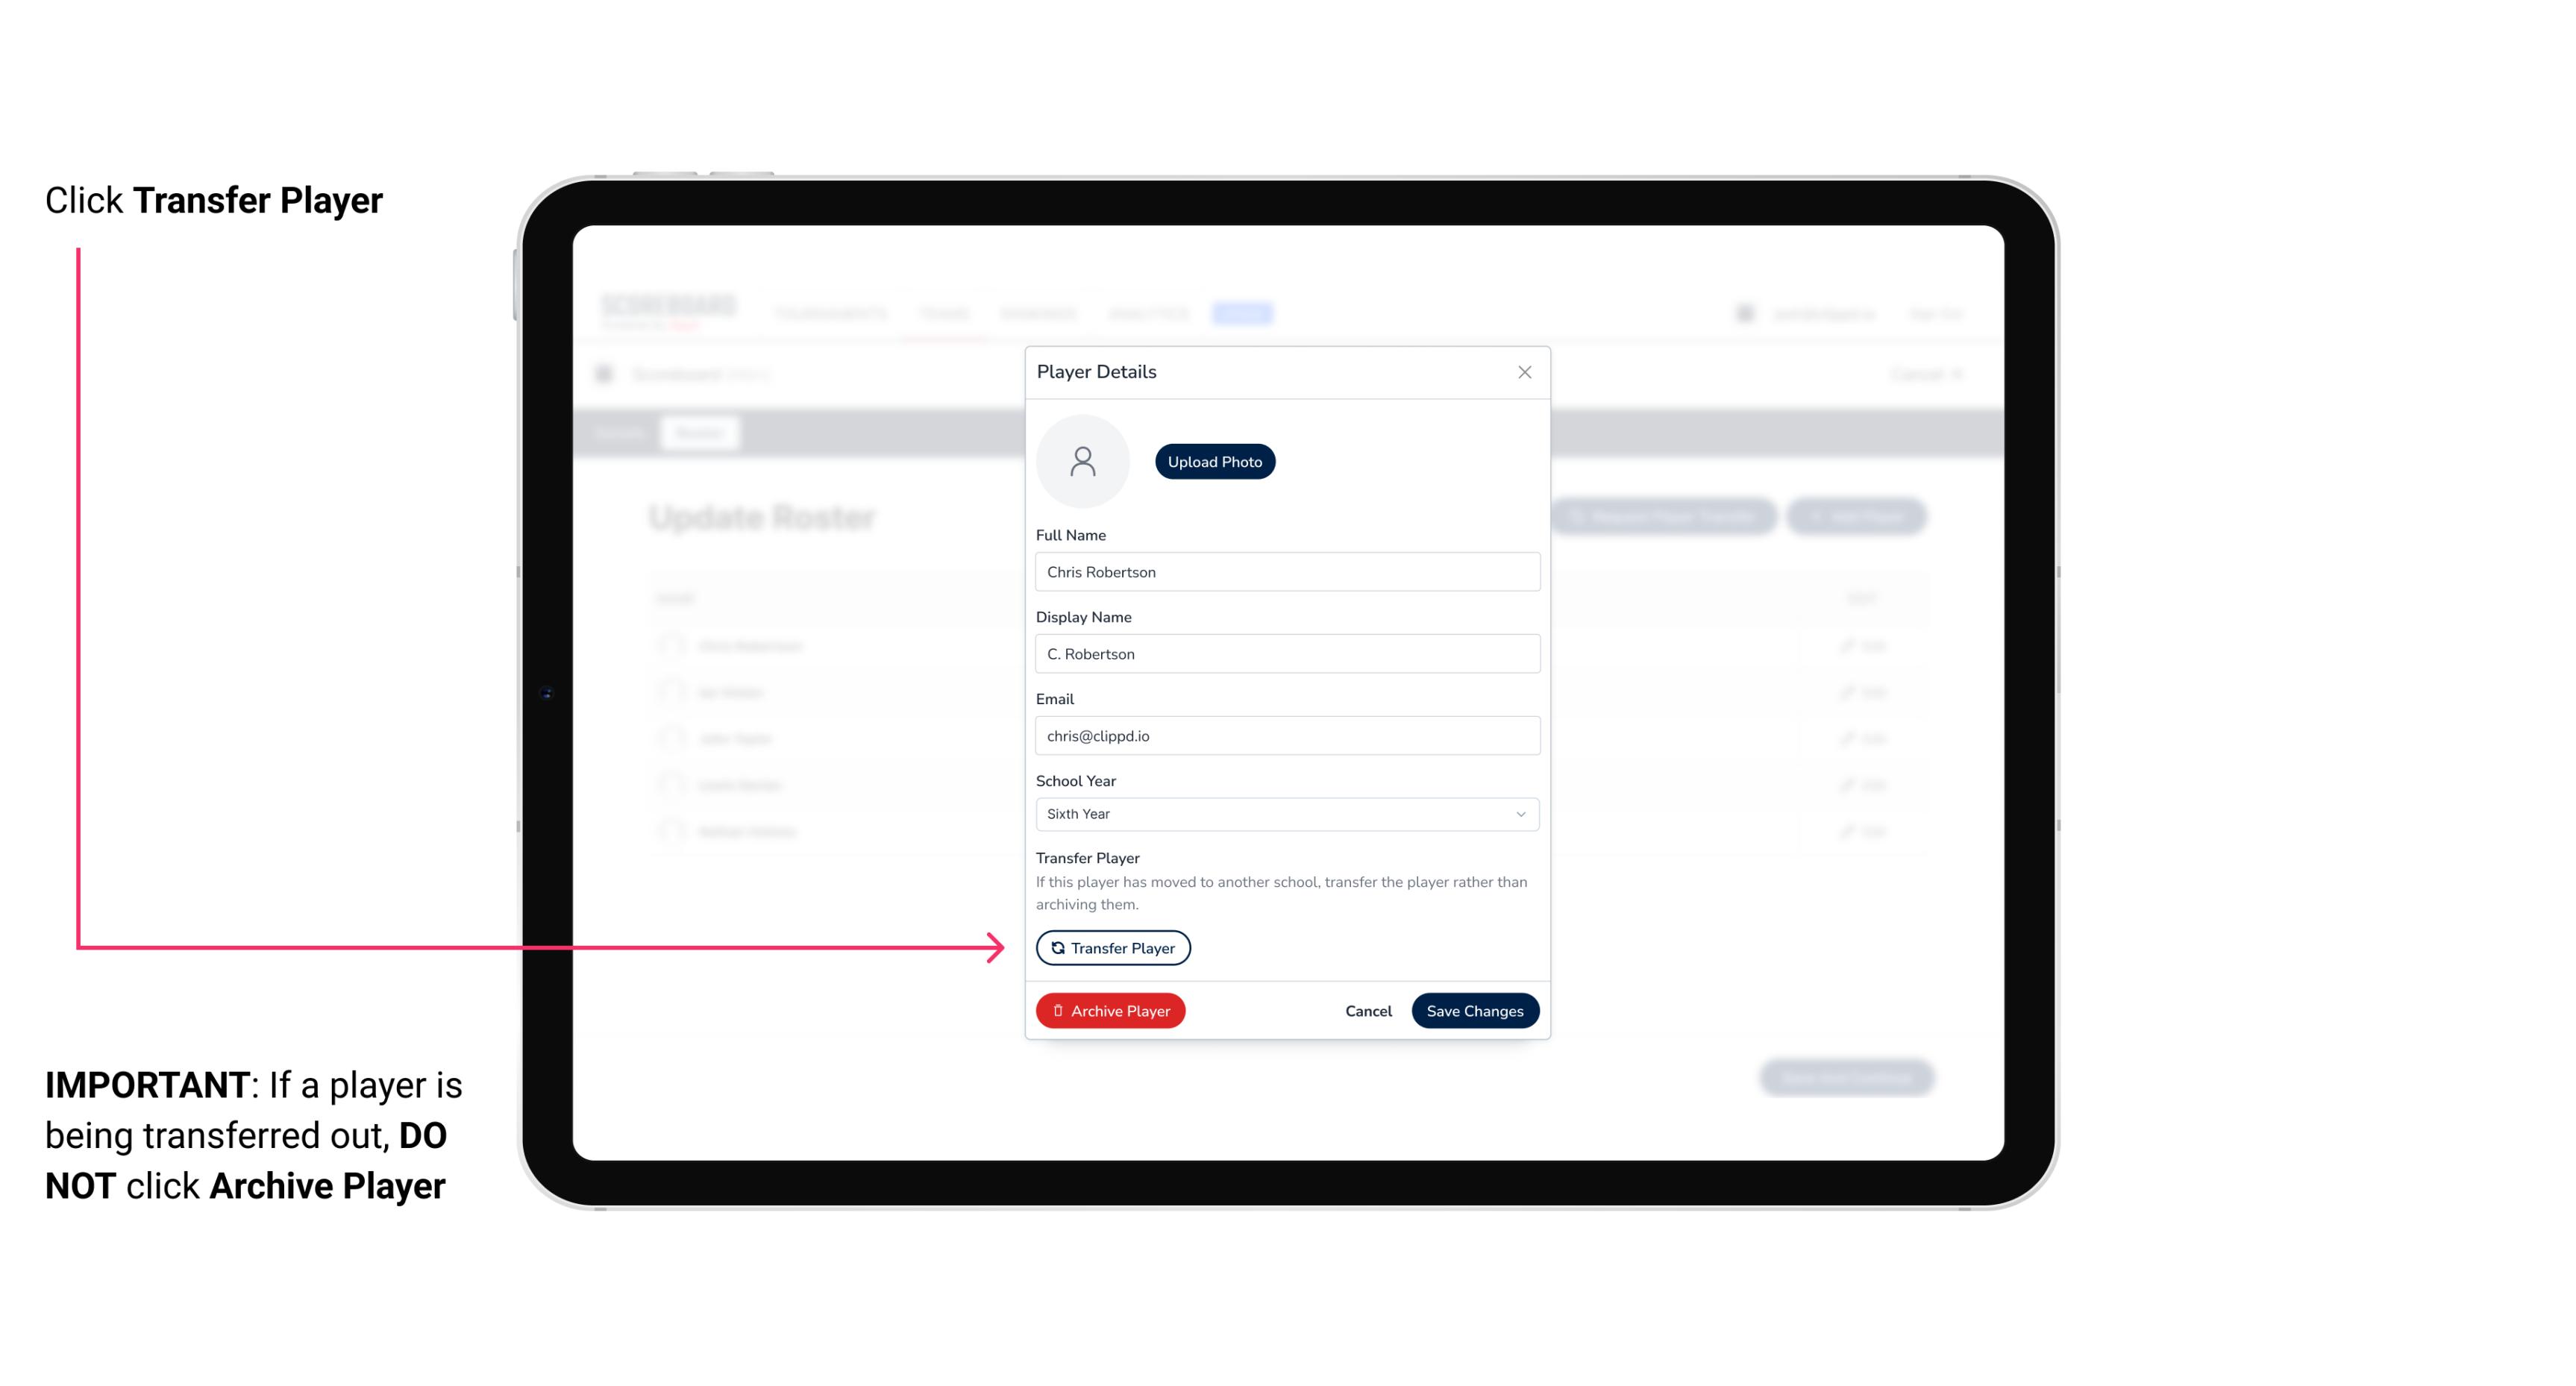This screenshot has width=2576, height=1386.
Task: Select Sixth Year from school year dropdown
Action: [1285, 812]
